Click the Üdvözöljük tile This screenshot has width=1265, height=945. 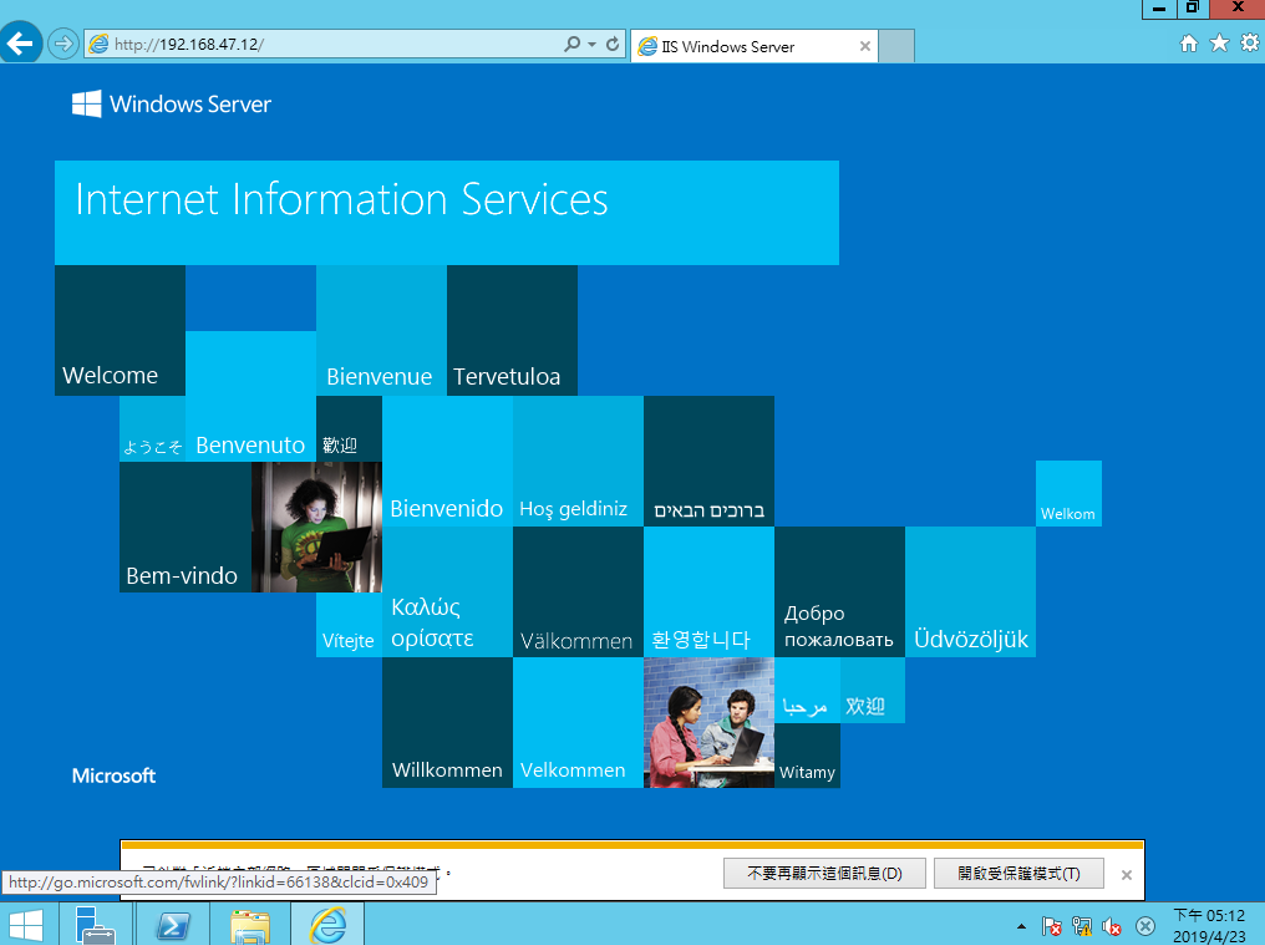tap(970, 592)
